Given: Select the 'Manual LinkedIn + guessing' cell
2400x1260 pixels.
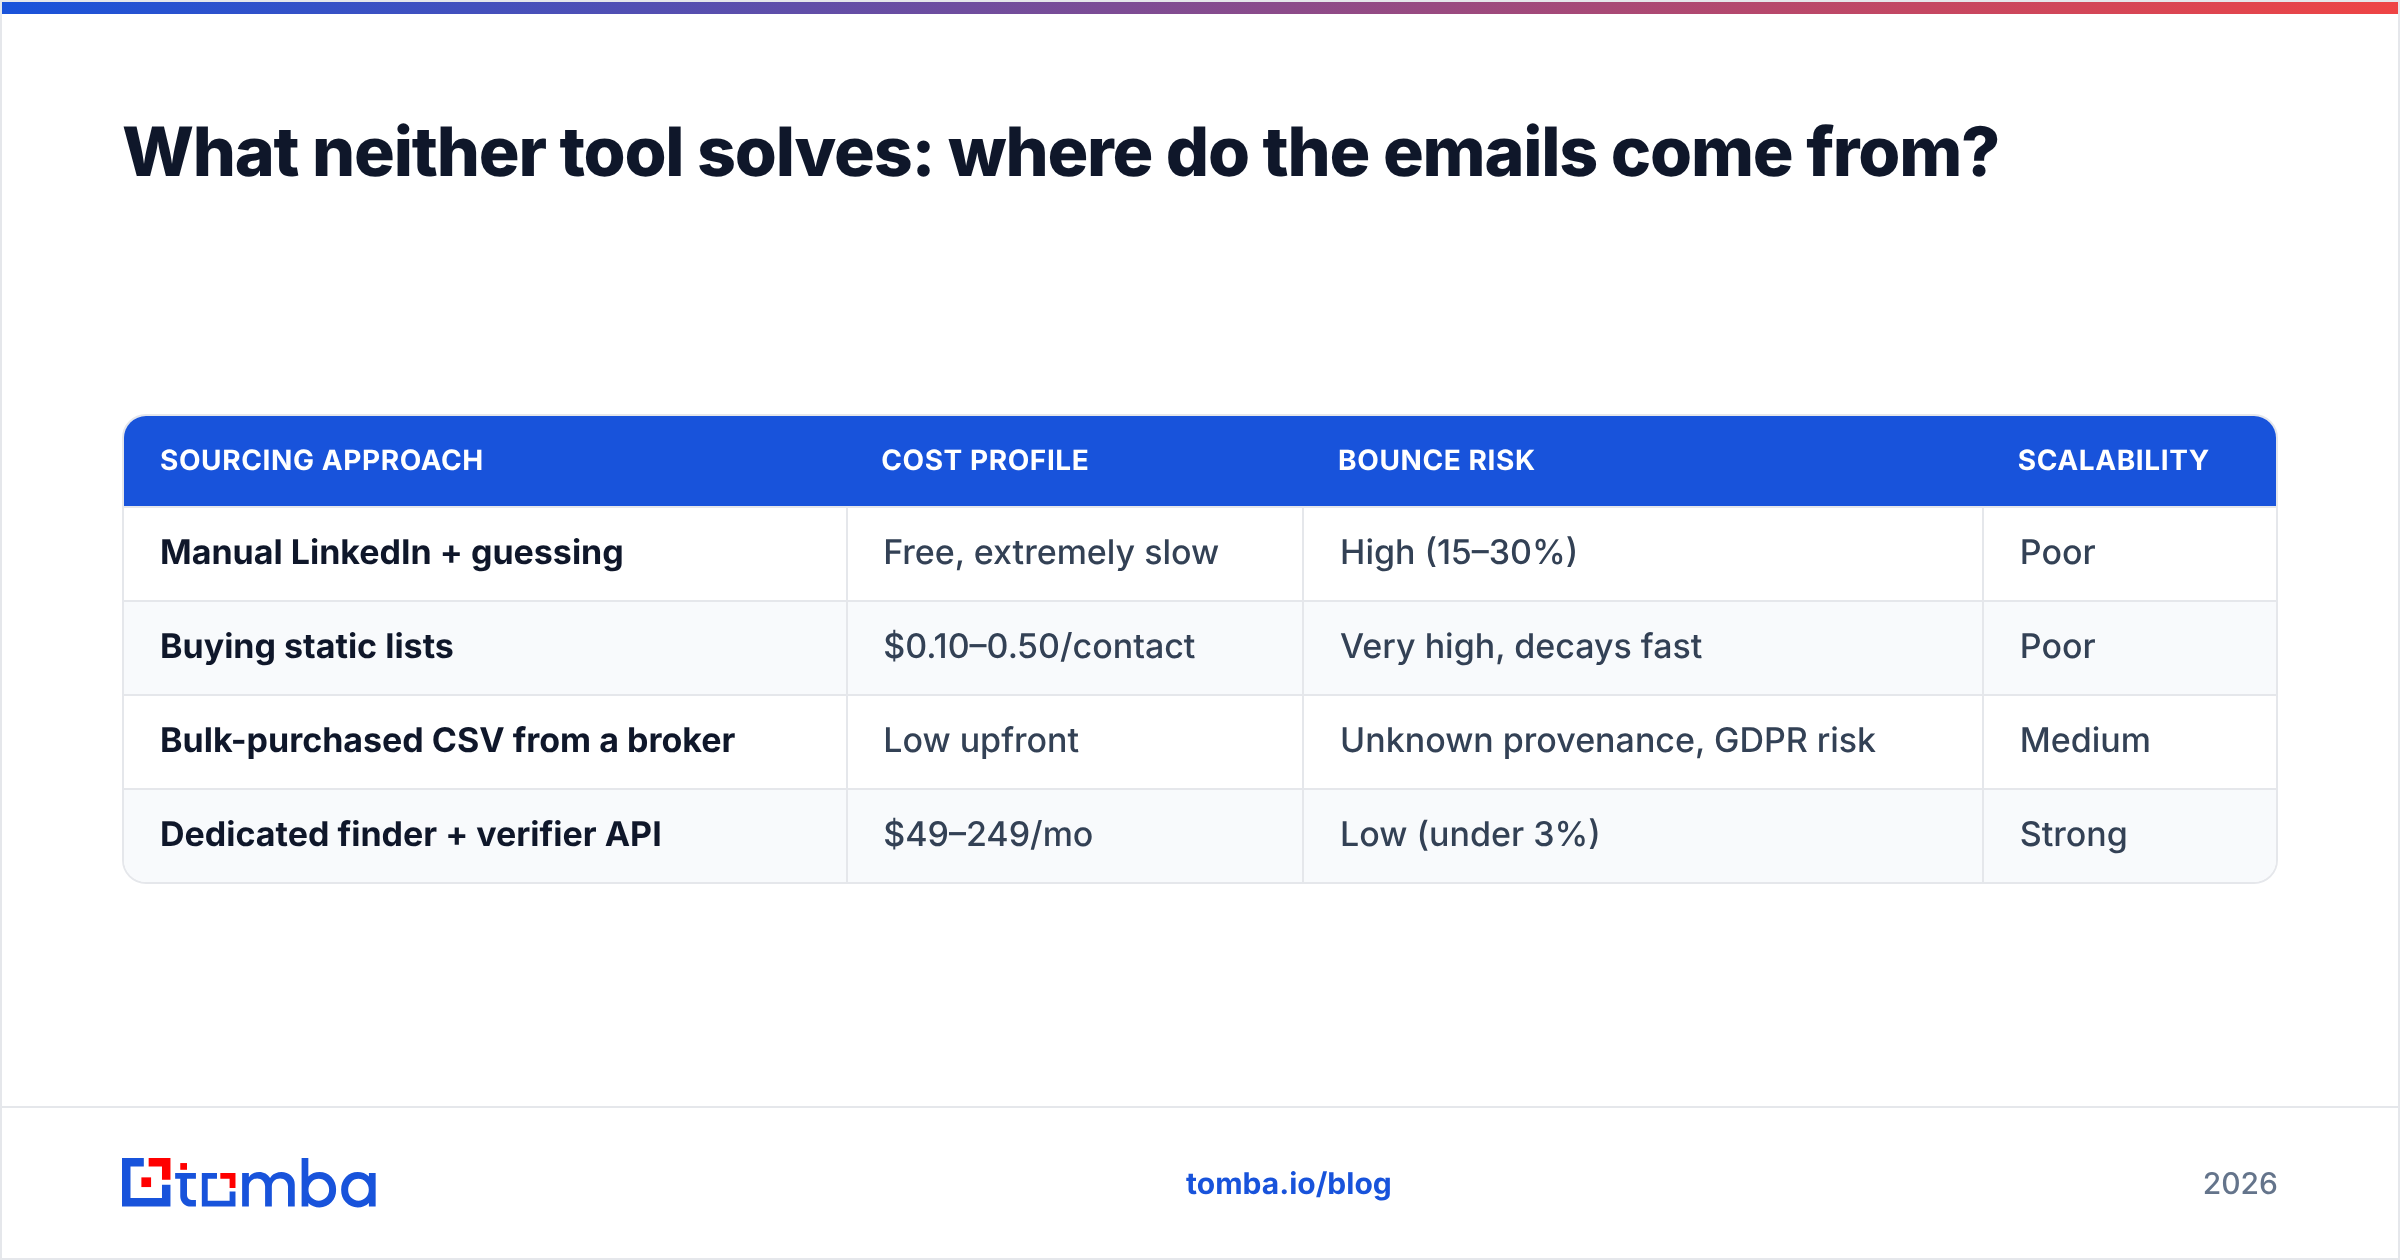Looking at the screenshot, I should pyautogui.click(x=485, y=553).
